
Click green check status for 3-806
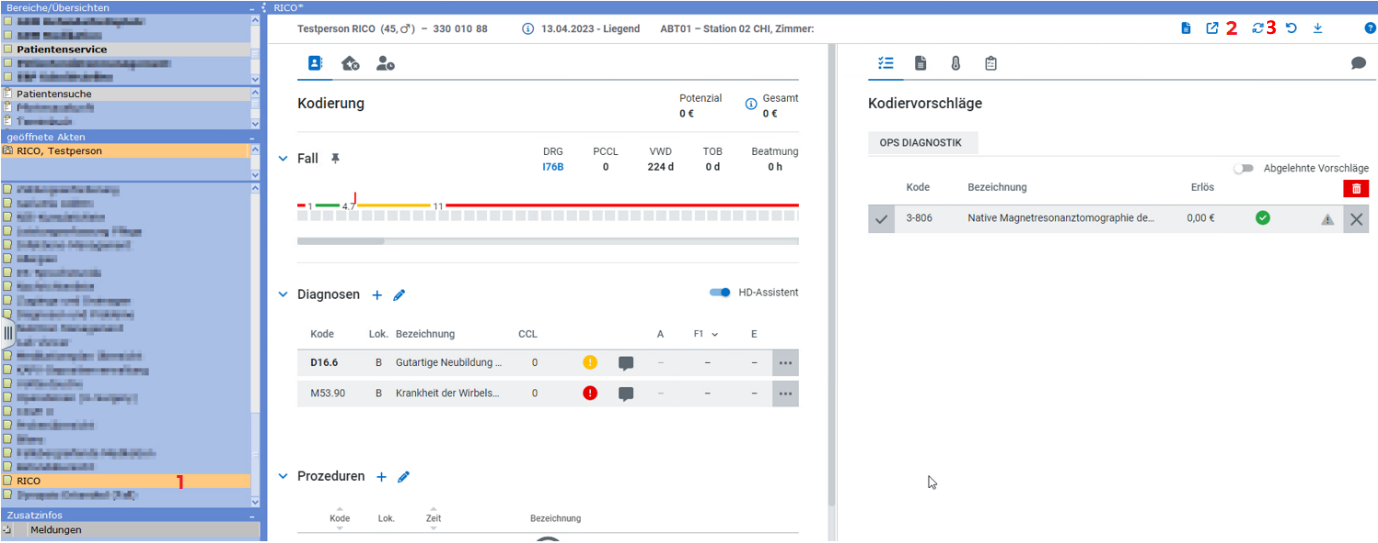coord(1263,217)
